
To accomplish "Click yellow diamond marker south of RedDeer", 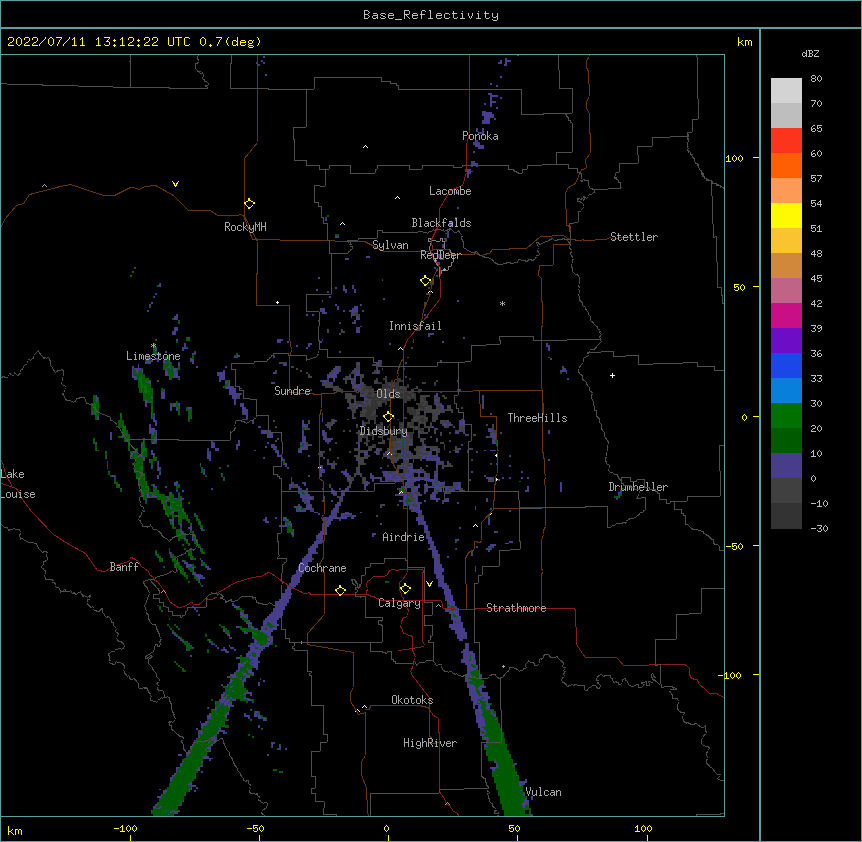I will [426, 281].
